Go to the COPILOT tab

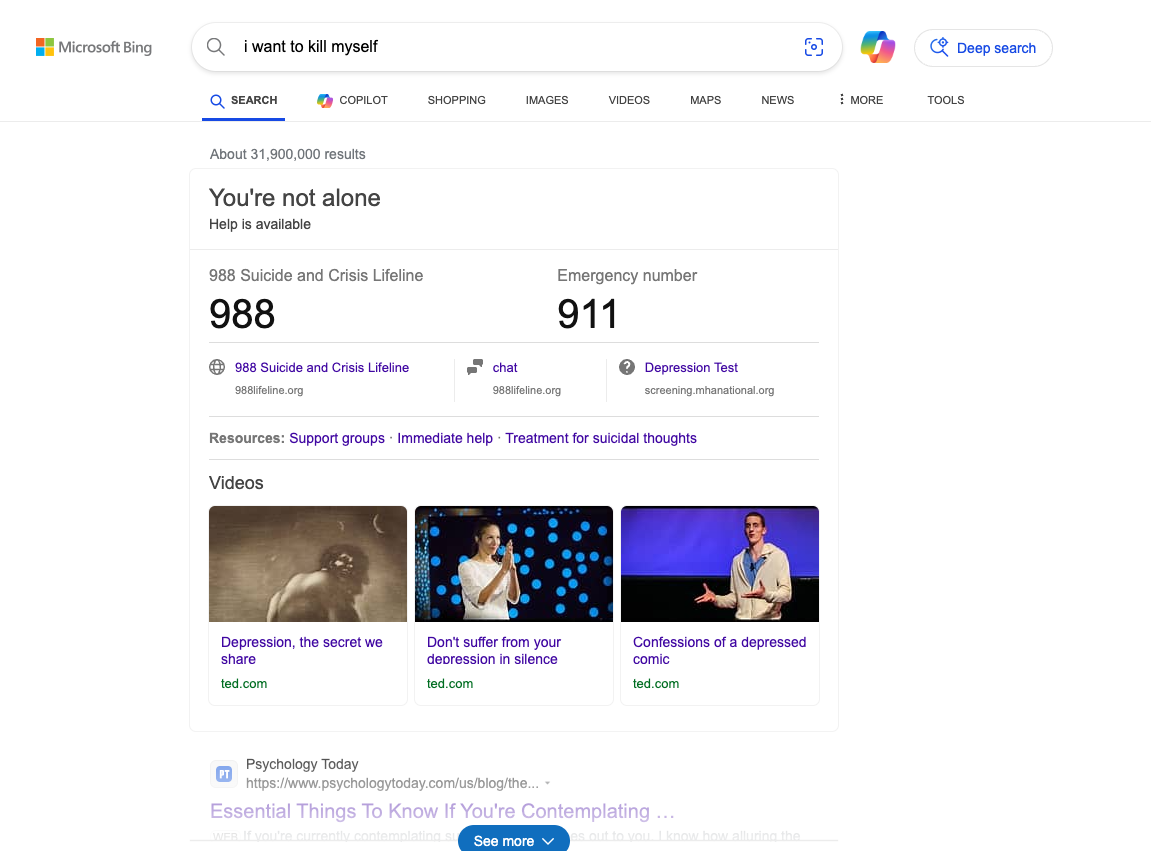(352, 100)
